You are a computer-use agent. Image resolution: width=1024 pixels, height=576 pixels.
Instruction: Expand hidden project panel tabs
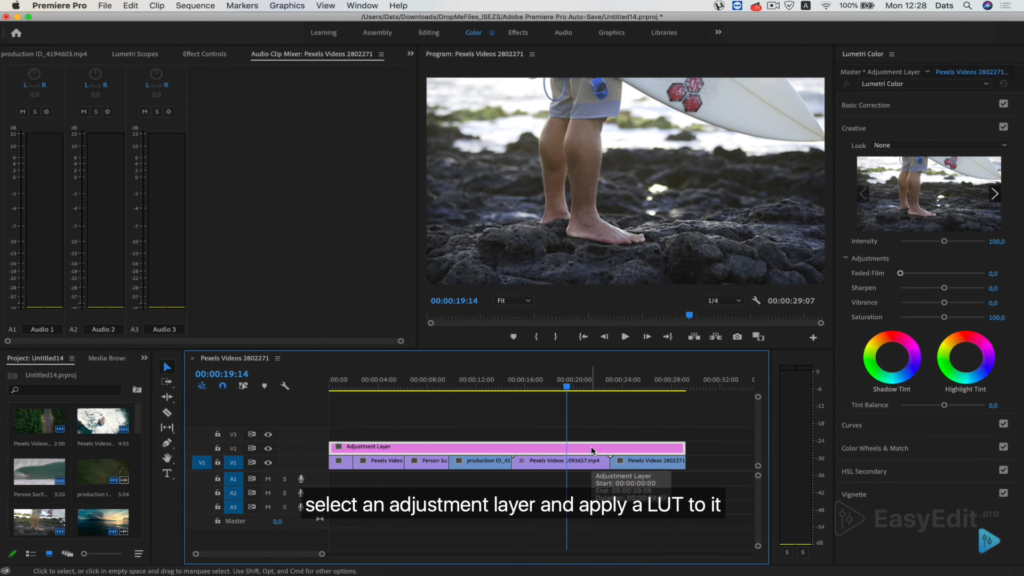tap(144, 358)
